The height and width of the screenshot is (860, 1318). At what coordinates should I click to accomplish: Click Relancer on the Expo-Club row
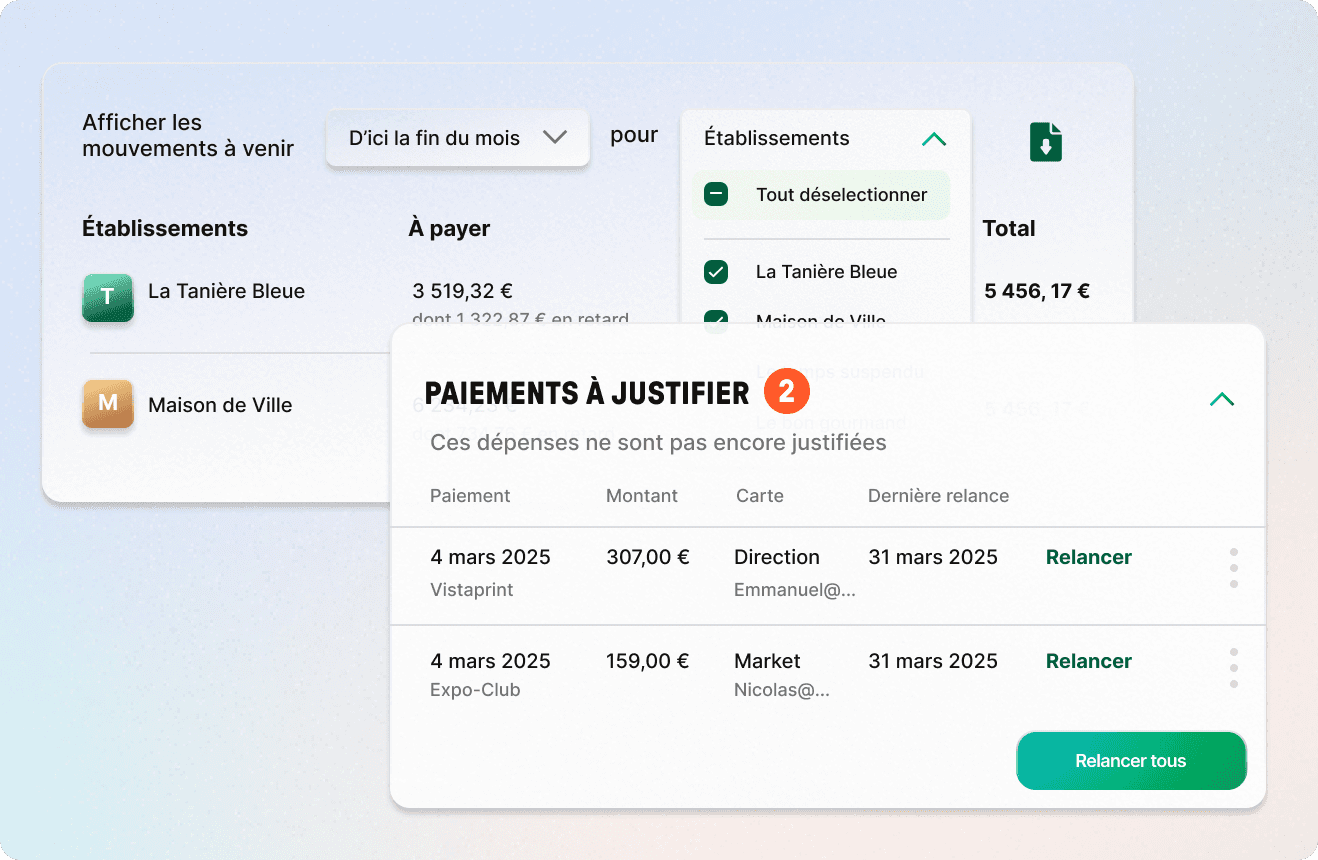coord(1088,661)
